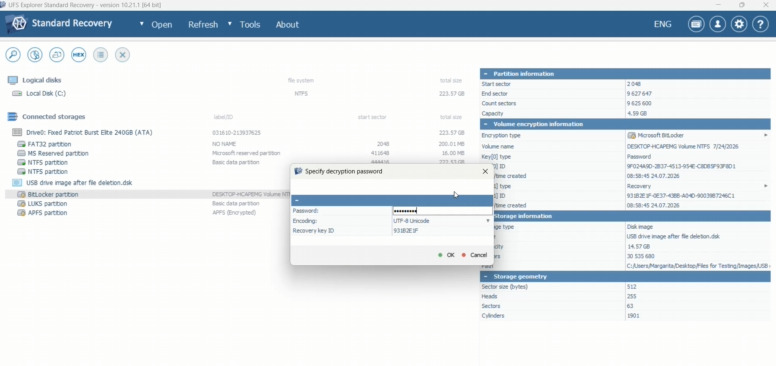Screen dimensions: 776x366
Task: Click the Recovery key ID value 931B2E1F
Action: click(x=406, y=230)
